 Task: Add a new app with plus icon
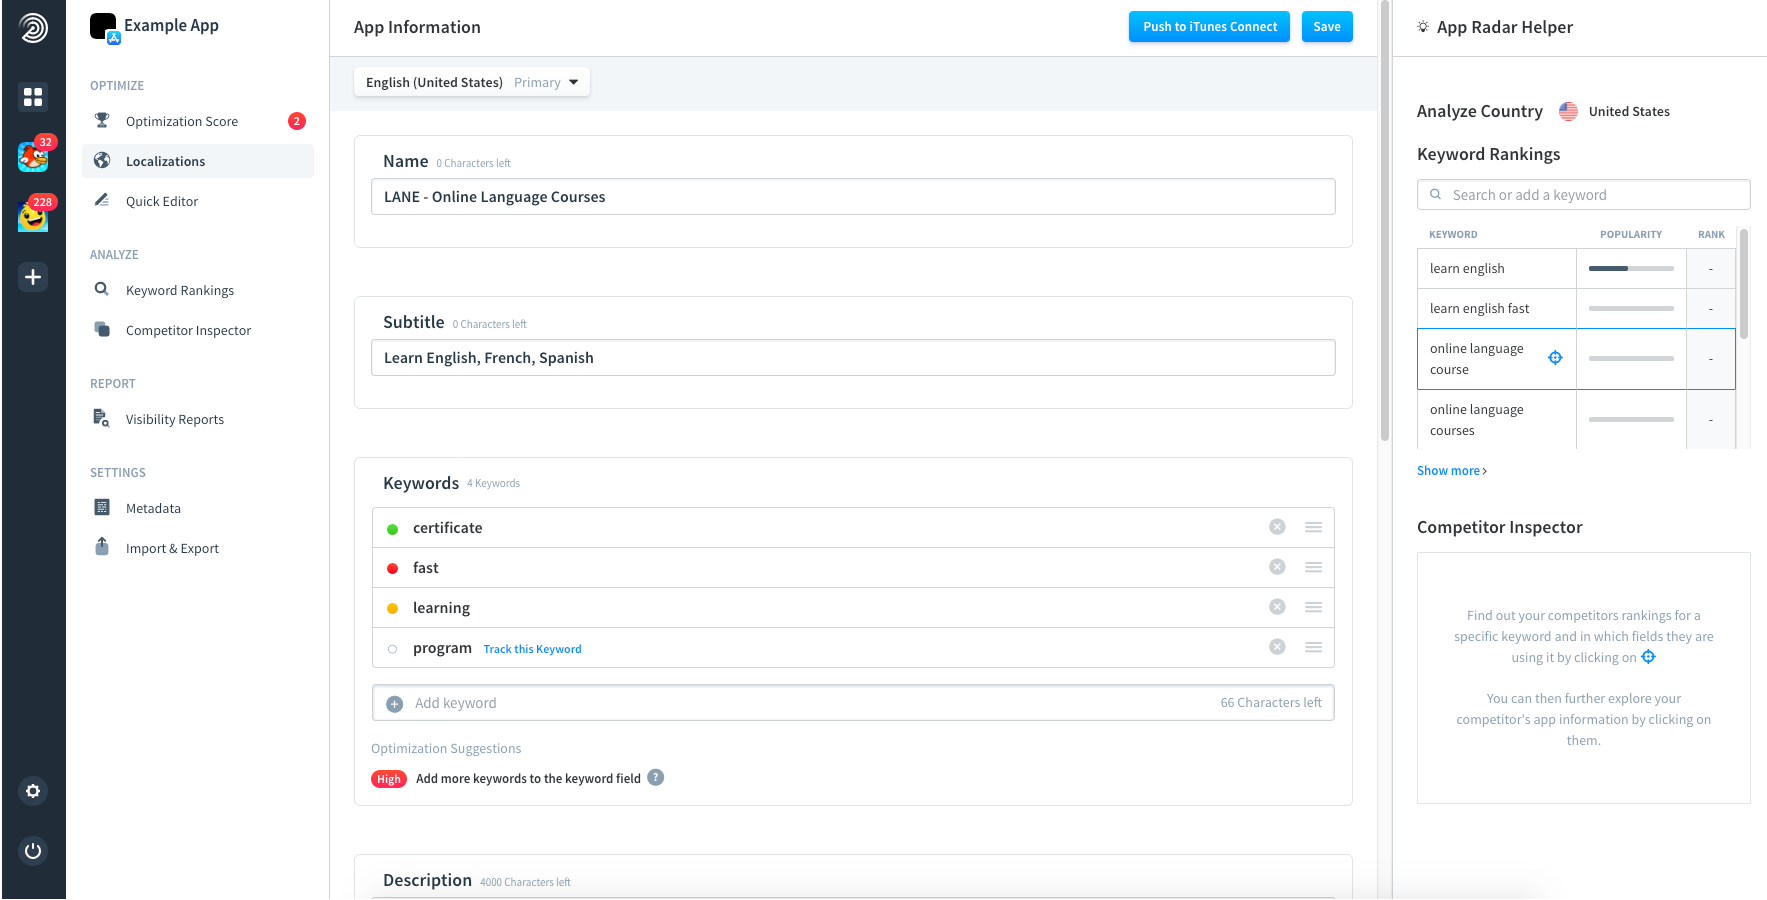(33, 277)
